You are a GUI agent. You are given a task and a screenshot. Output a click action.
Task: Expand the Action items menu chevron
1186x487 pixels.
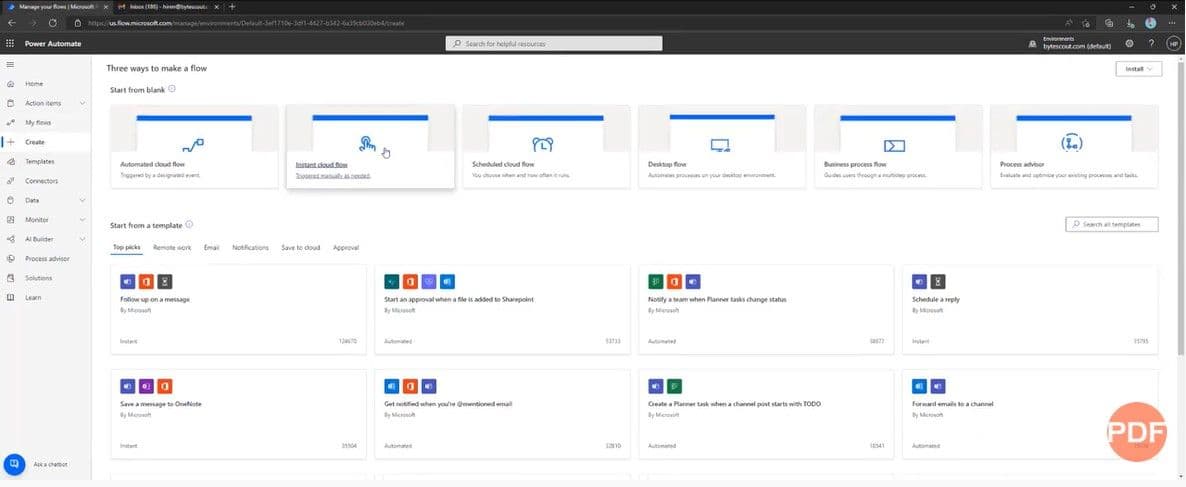83,103
